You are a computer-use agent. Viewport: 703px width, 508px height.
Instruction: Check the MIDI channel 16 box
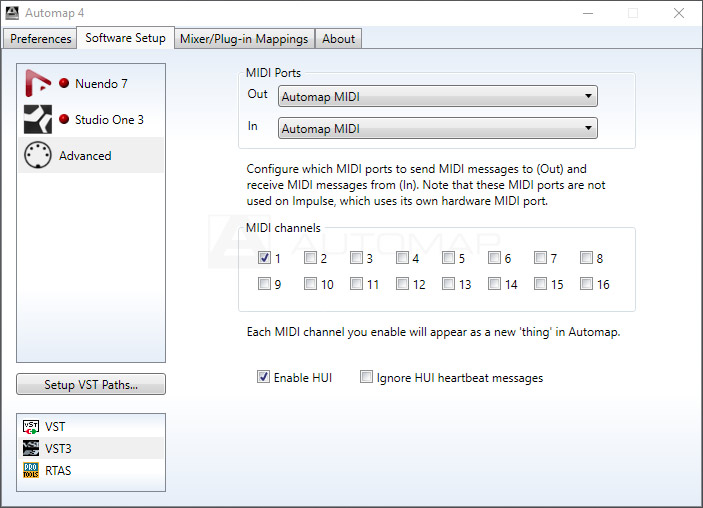coord(586,284)
